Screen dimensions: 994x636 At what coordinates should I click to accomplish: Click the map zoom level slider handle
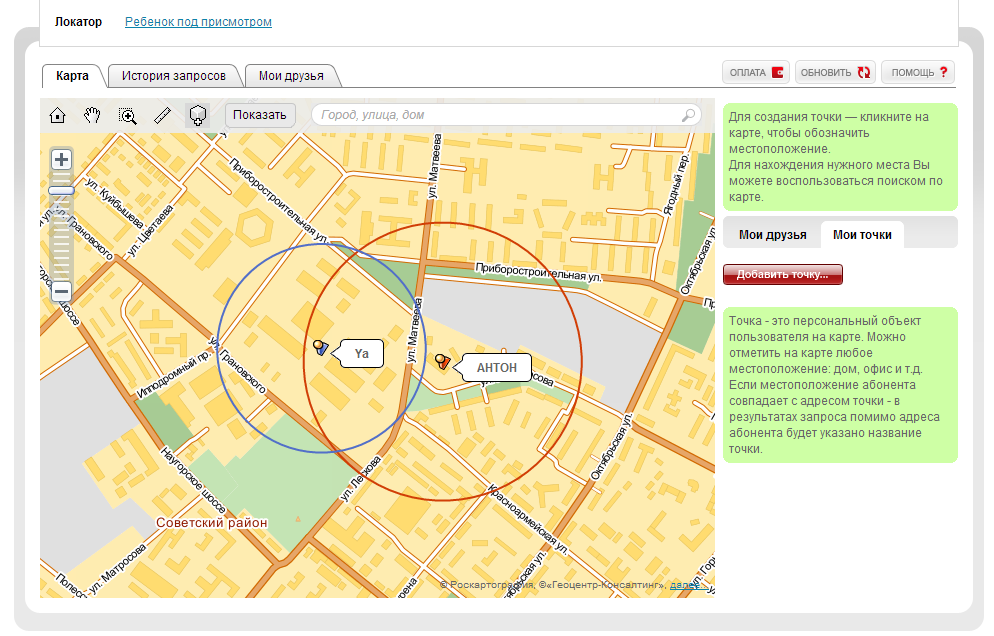tap(61, 190)
